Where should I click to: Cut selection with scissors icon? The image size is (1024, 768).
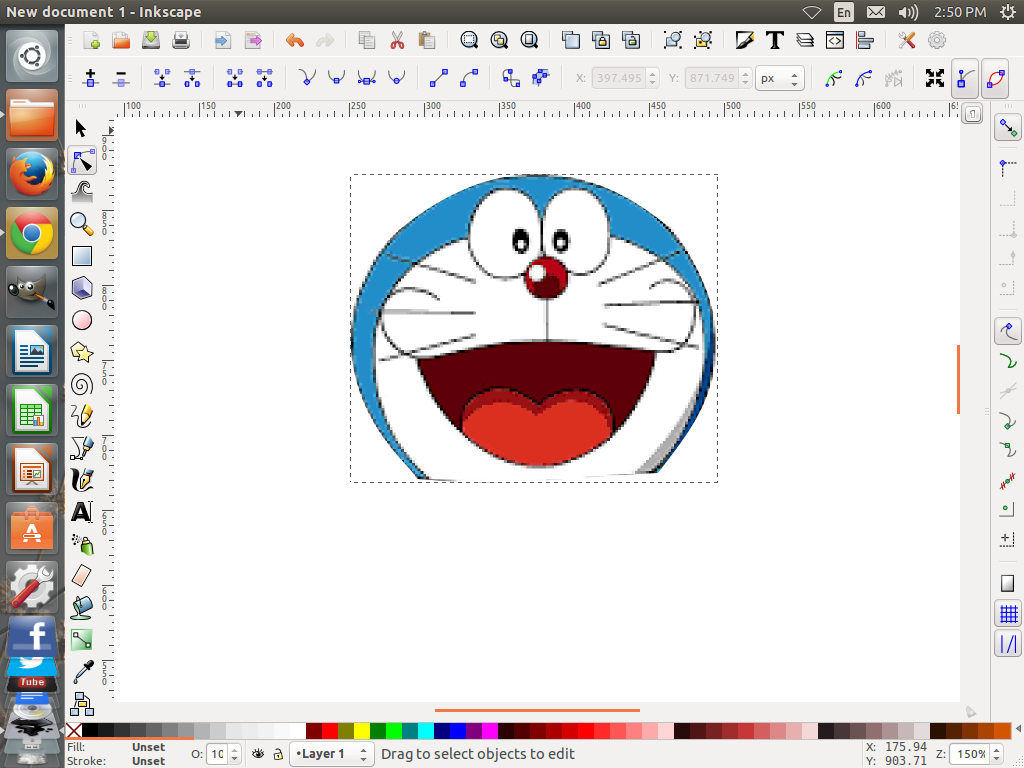(396, 40)
